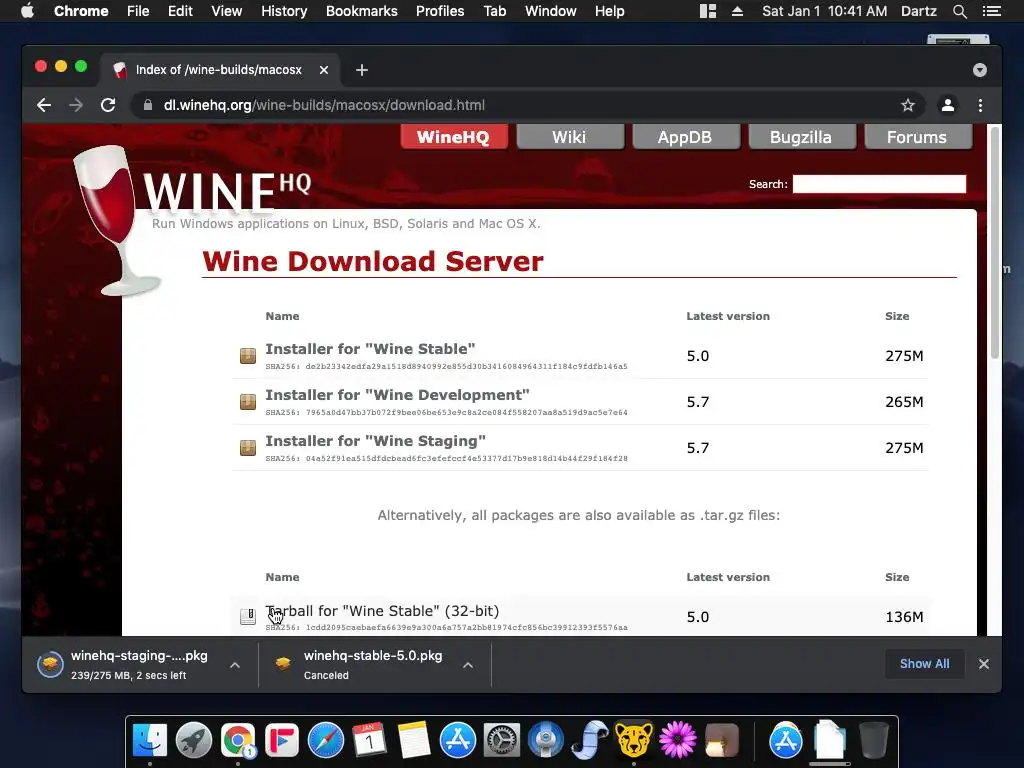Switch to the Bugzilla site tab

point(801,136)
